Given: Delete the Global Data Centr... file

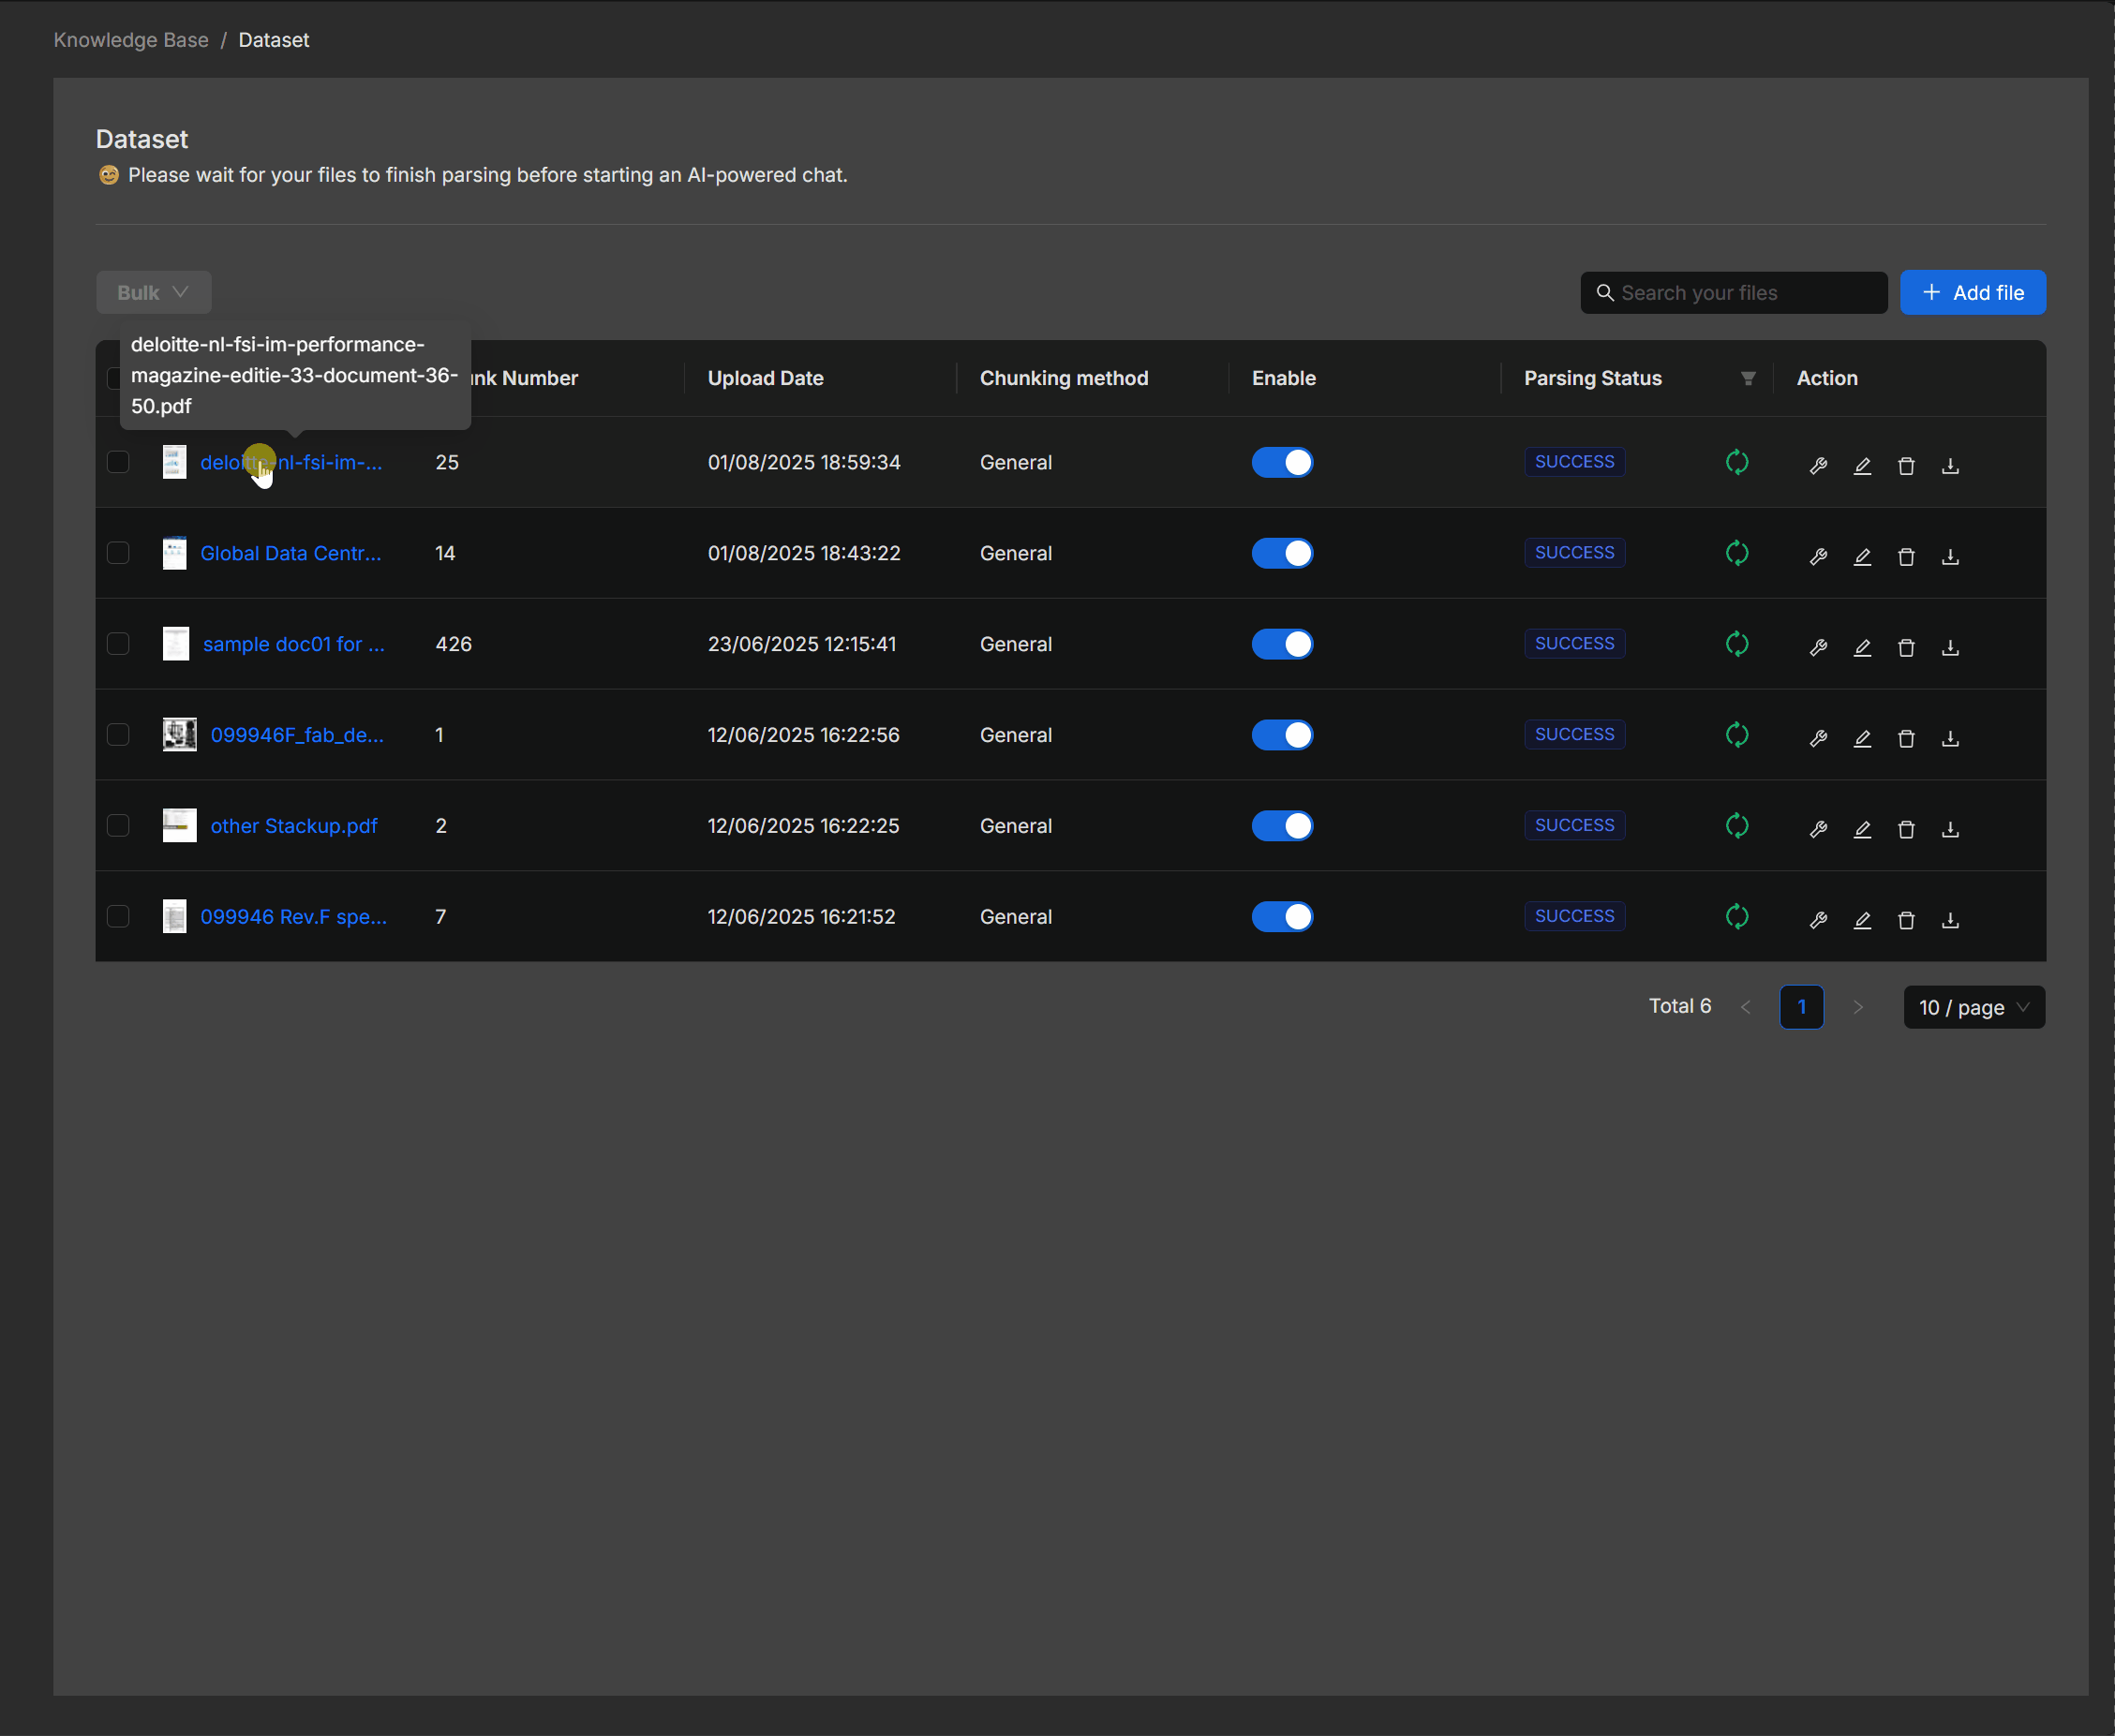Looking at the screenshot, I should [x=1906, y=557].
